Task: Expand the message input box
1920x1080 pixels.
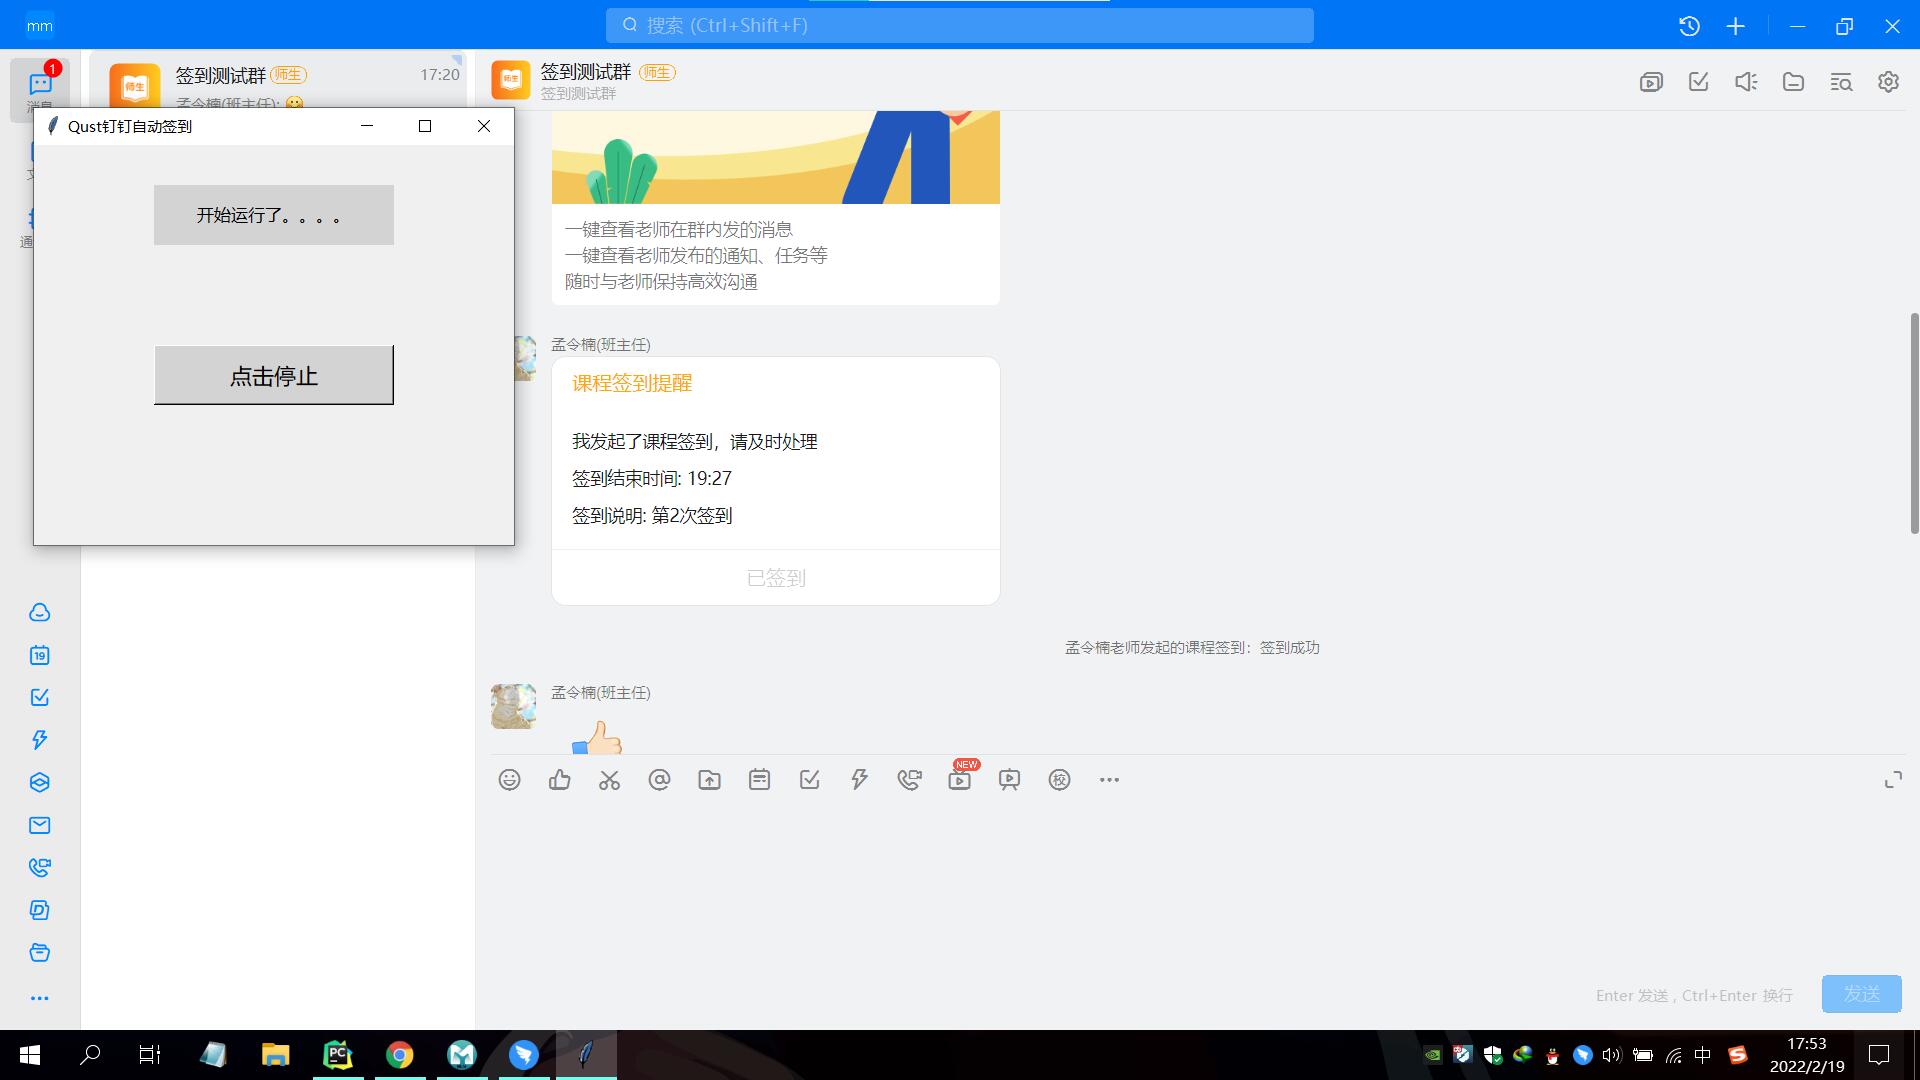Action: (x=1893, y=780)
